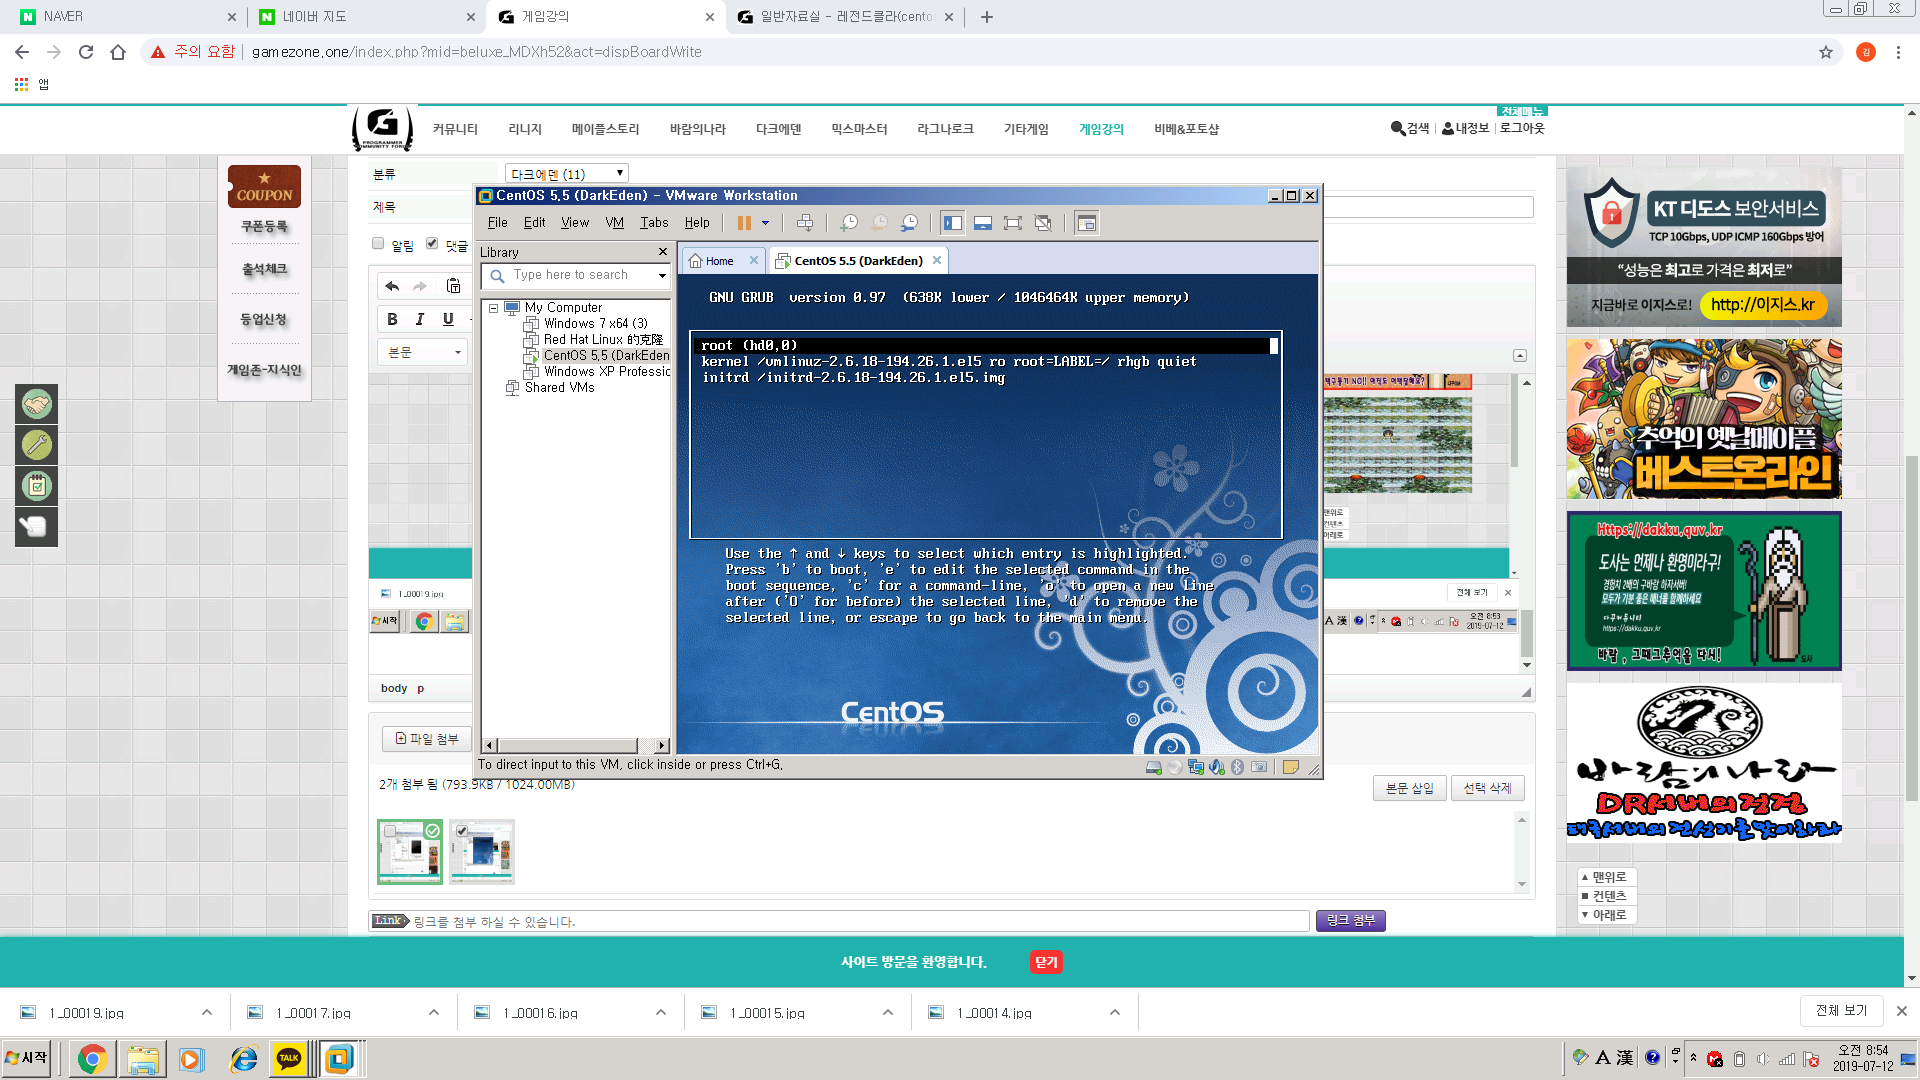Open the VMware Help menu
1920x1080 pixels.
pos(697,223)
